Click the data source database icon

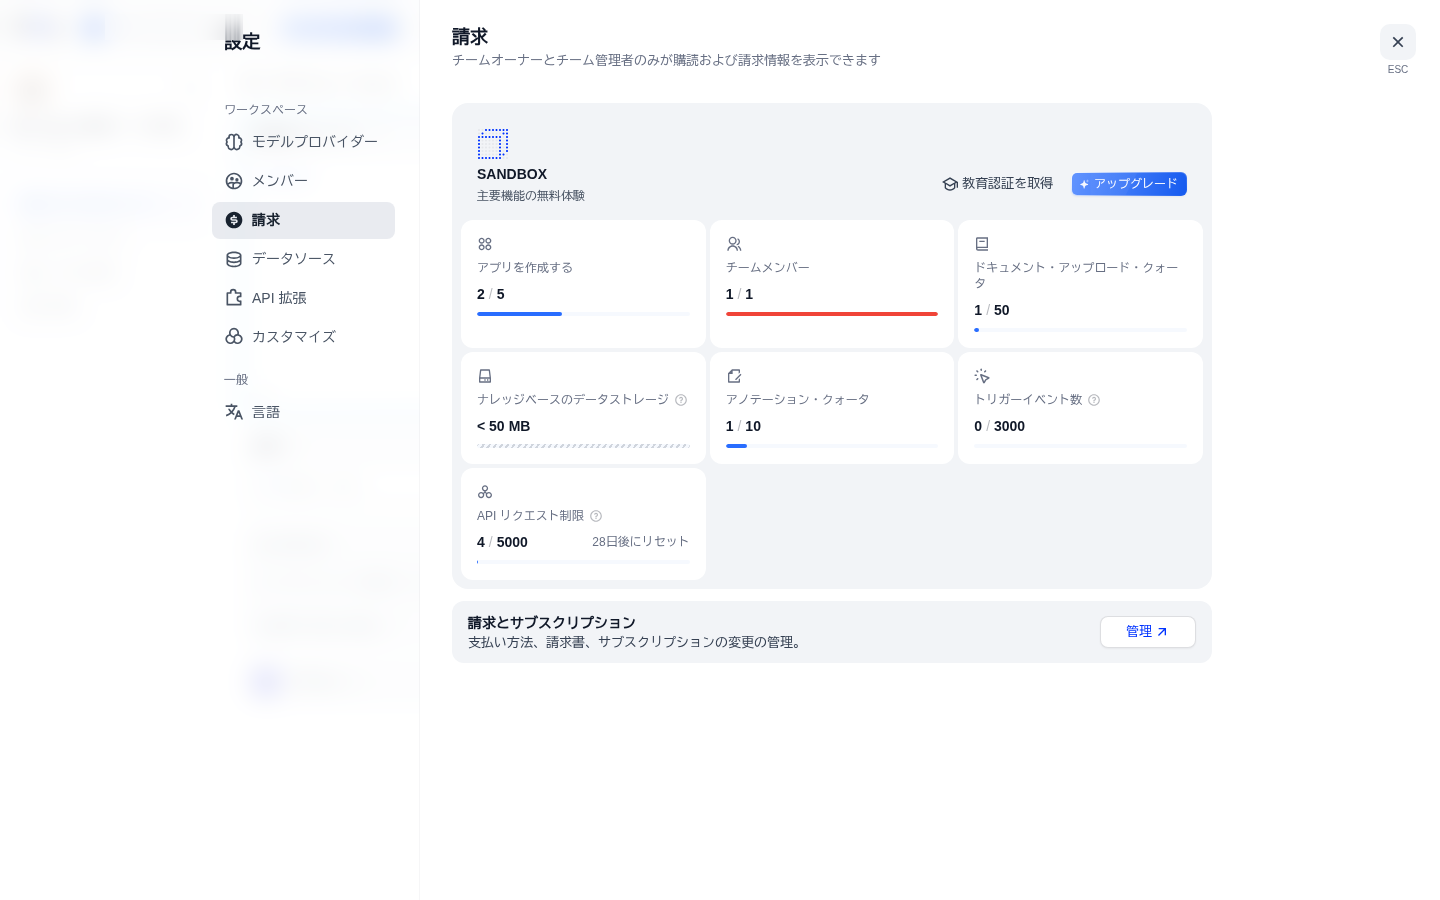234,259
